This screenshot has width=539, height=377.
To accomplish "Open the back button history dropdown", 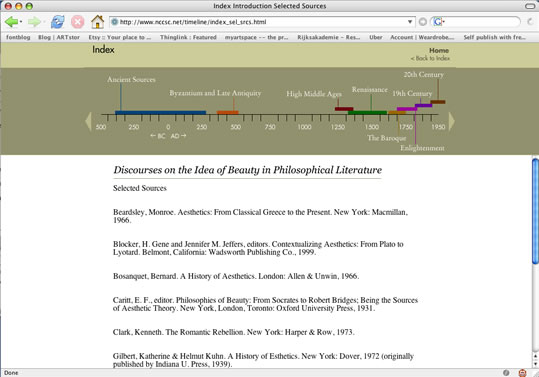I will click(21, 22).
